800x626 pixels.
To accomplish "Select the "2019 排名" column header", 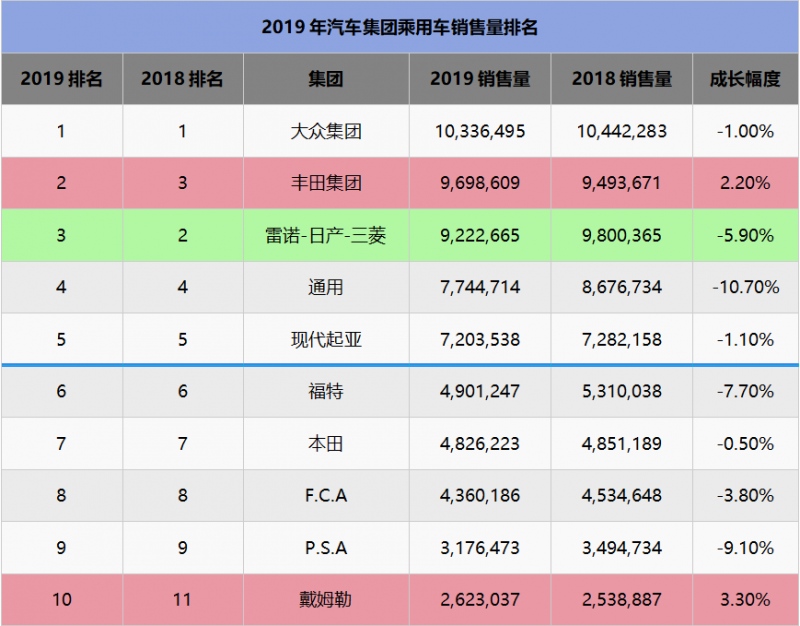I will (x=61, y=79).
